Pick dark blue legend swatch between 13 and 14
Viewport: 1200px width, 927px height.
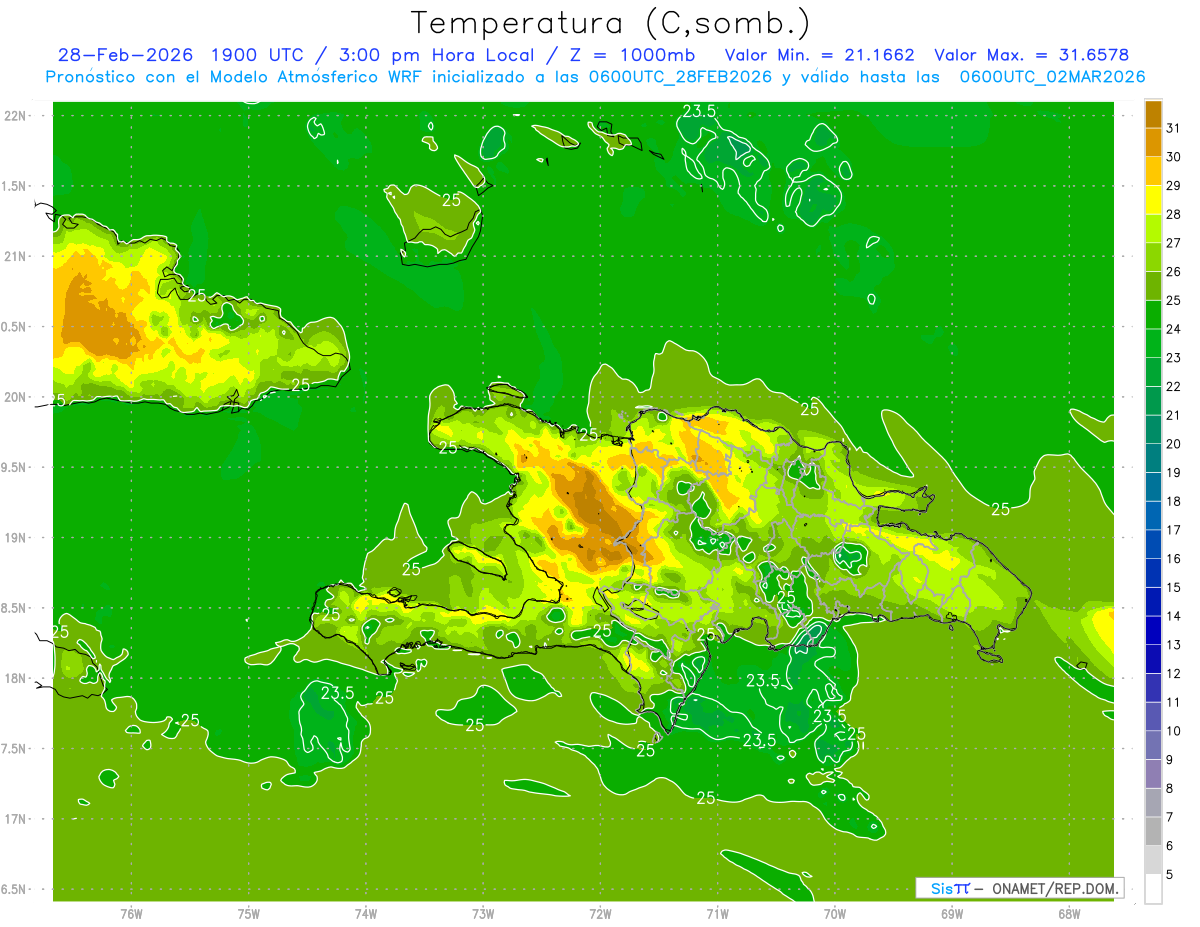1153,630
